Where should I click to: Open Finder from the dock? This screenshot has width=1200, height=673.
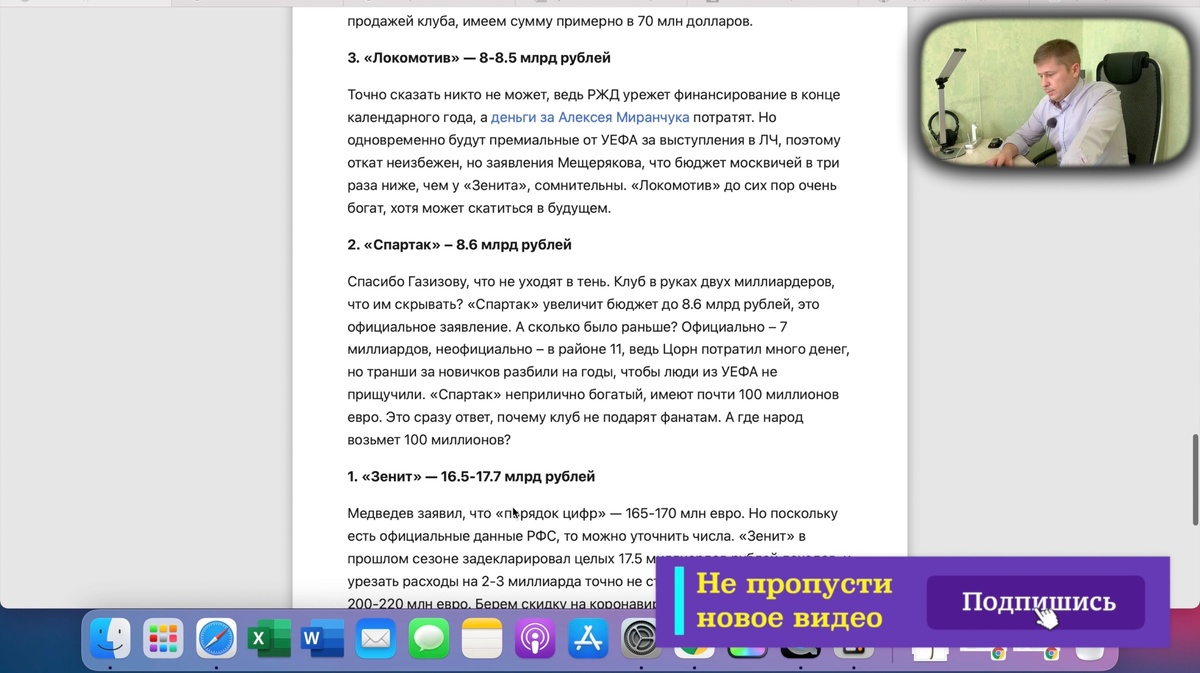[110, 638]
